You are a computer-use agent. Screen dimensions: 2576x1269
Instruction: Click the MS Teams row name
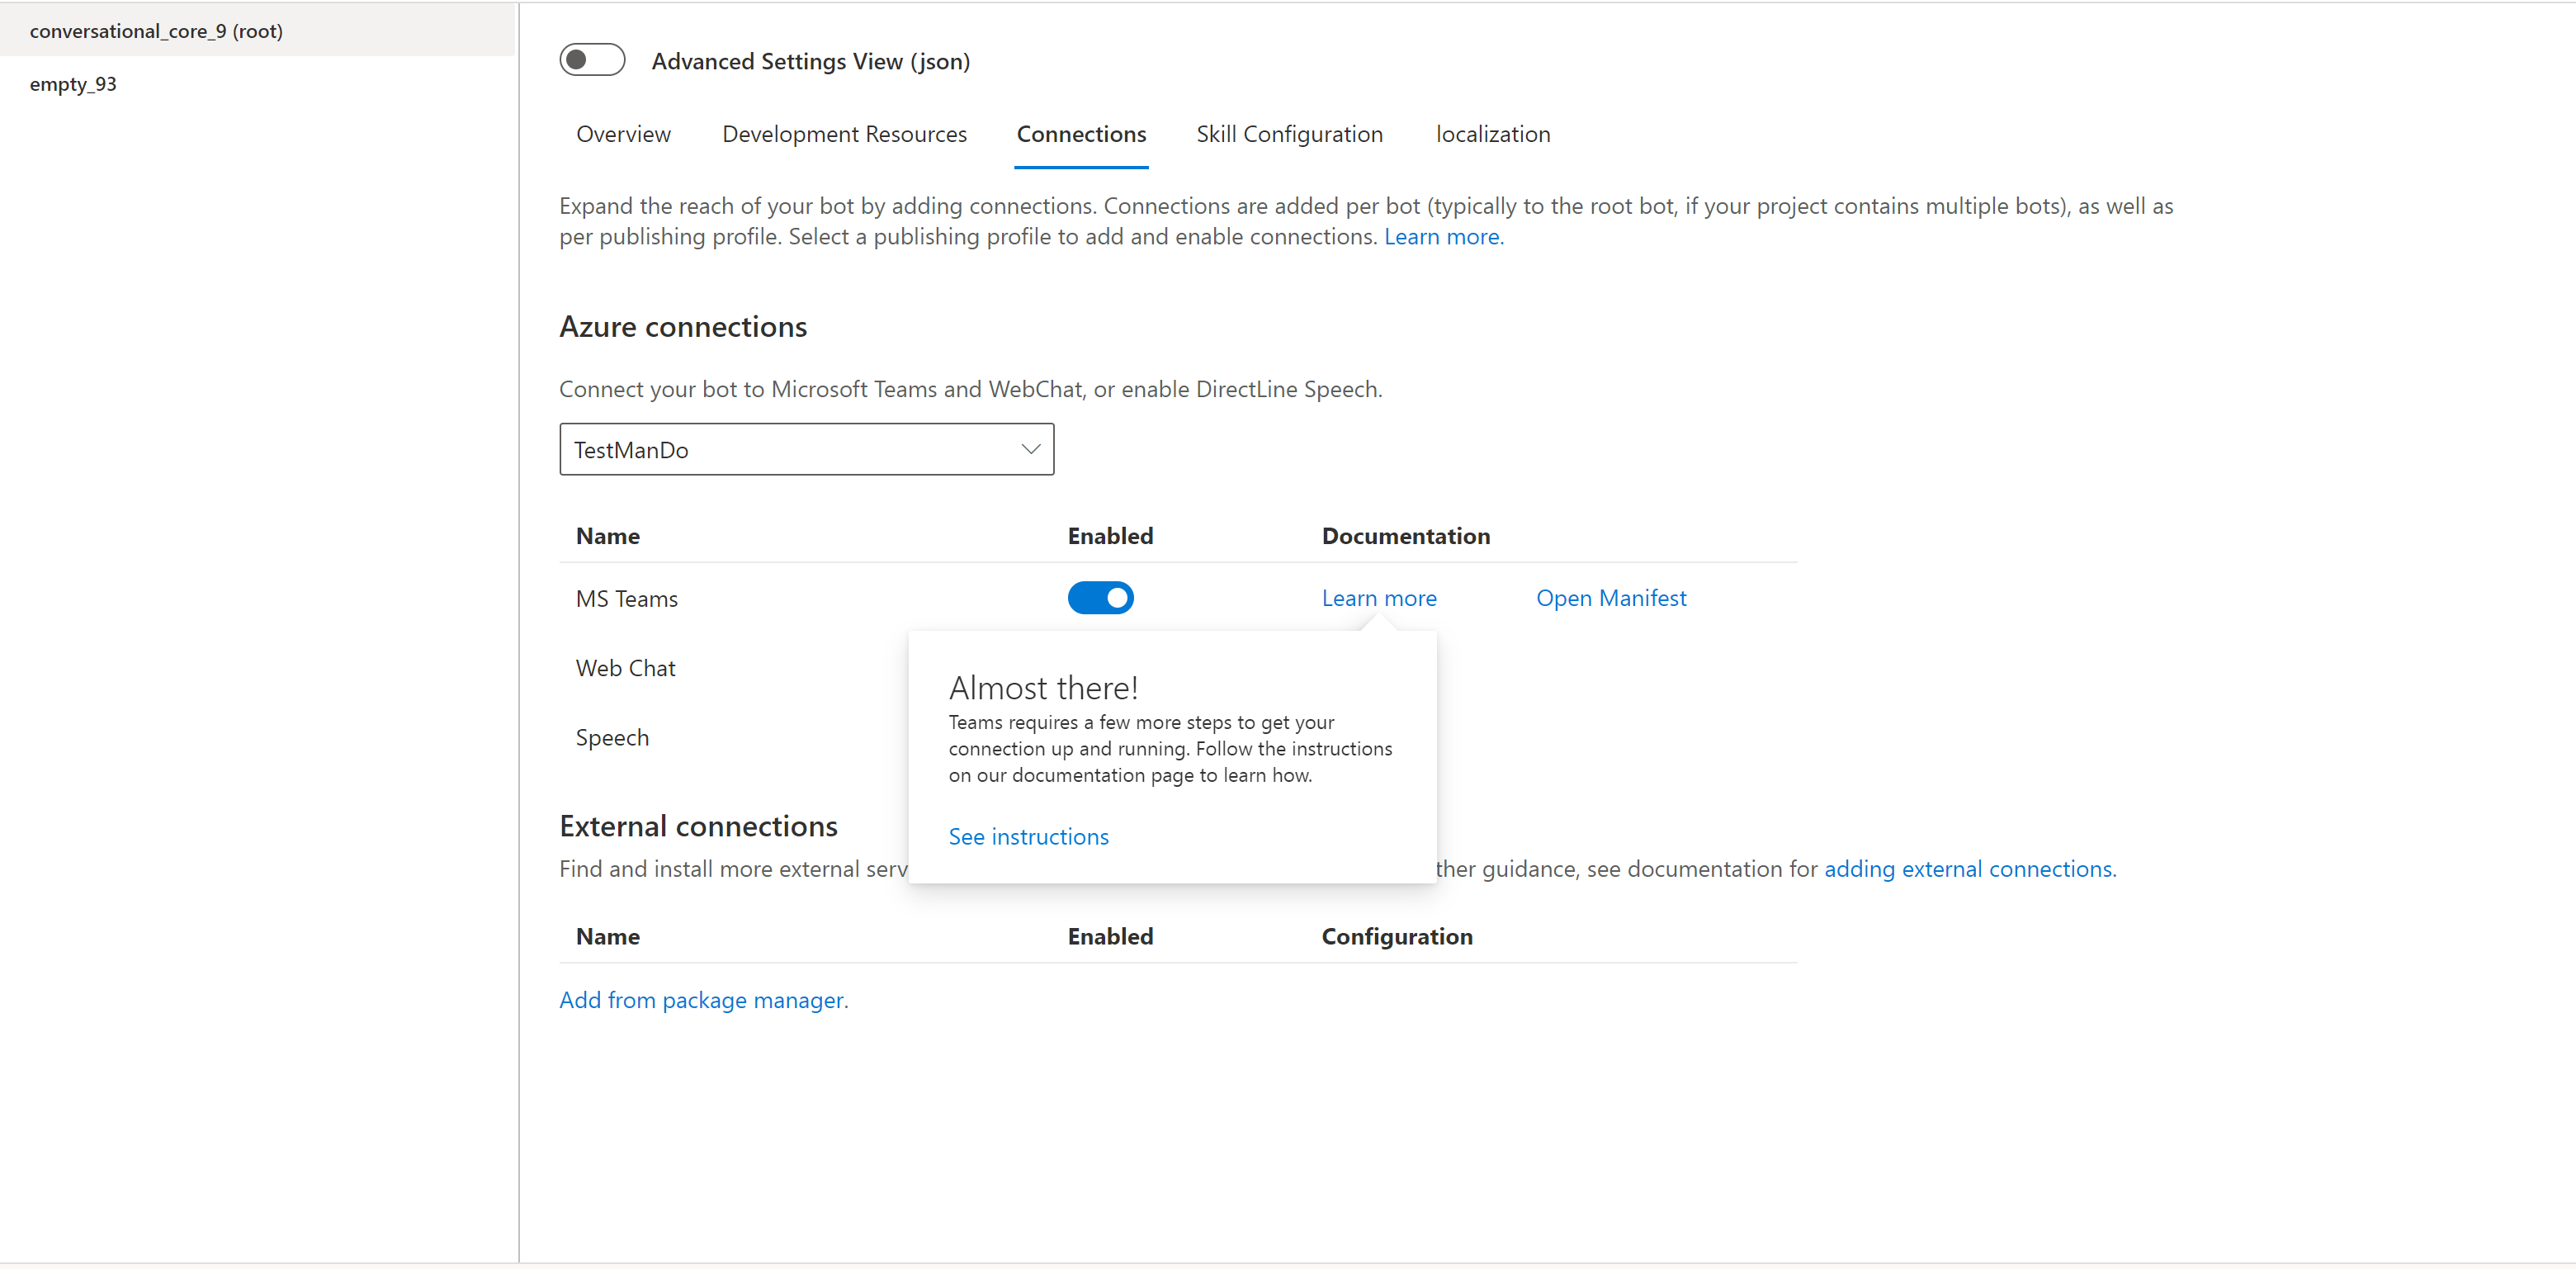[626, 599]
